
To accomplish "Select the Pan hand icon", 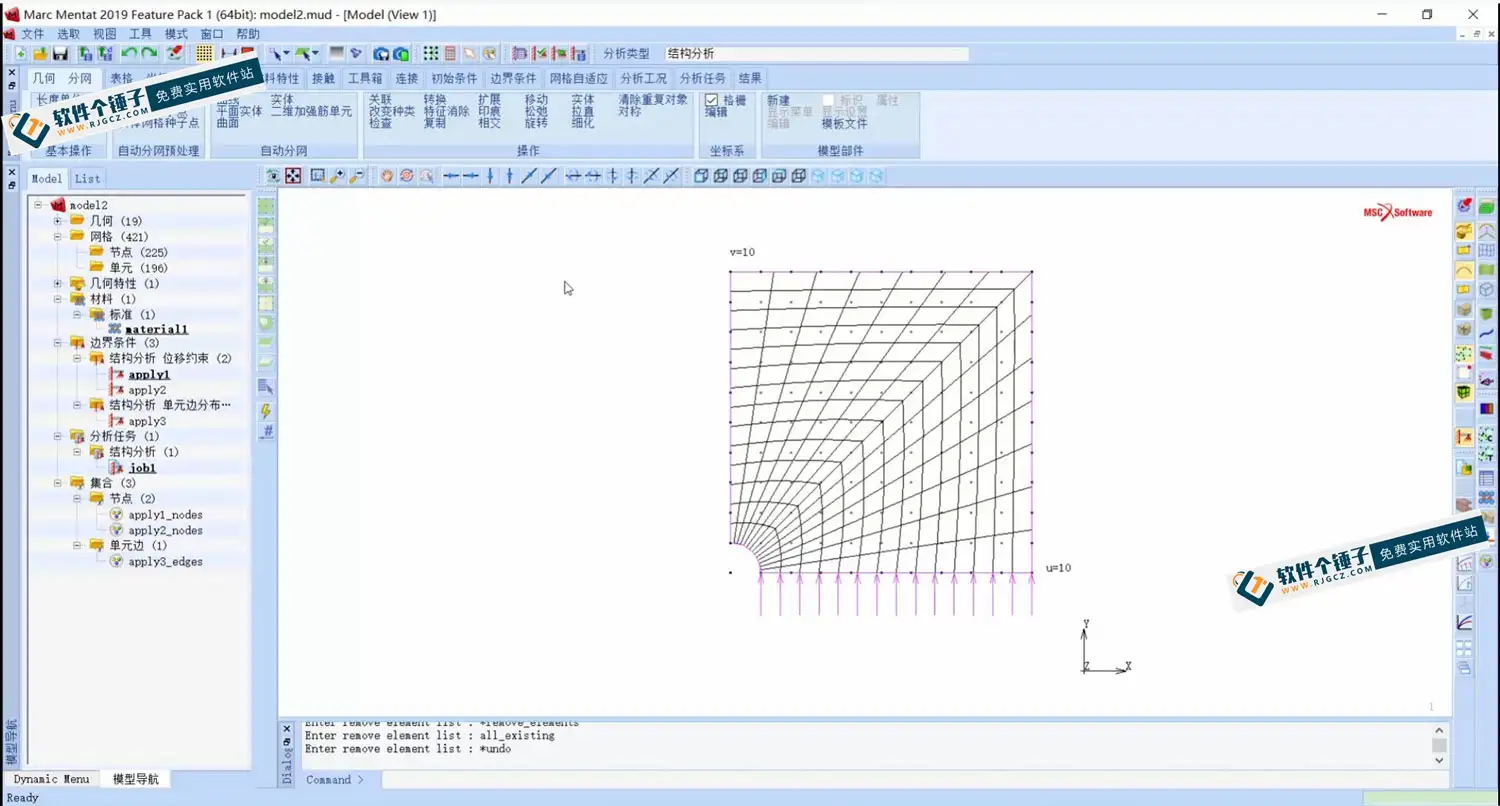I will point(387,176).
